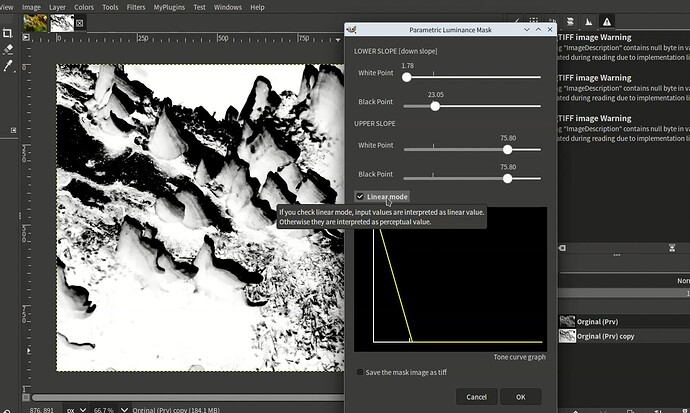Click Cancel in Parametric Luminance Mask
The image size is (690, 413).
click(x=477, y=397)
